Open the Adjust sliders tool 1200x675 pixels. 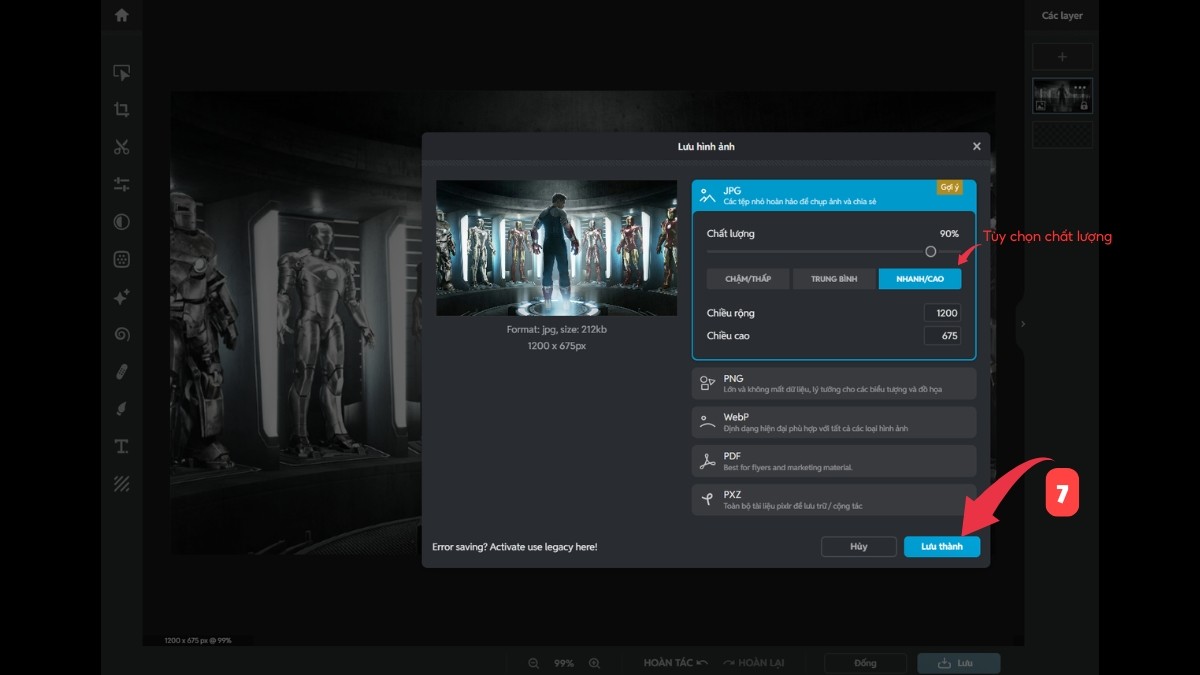[121, 185]
